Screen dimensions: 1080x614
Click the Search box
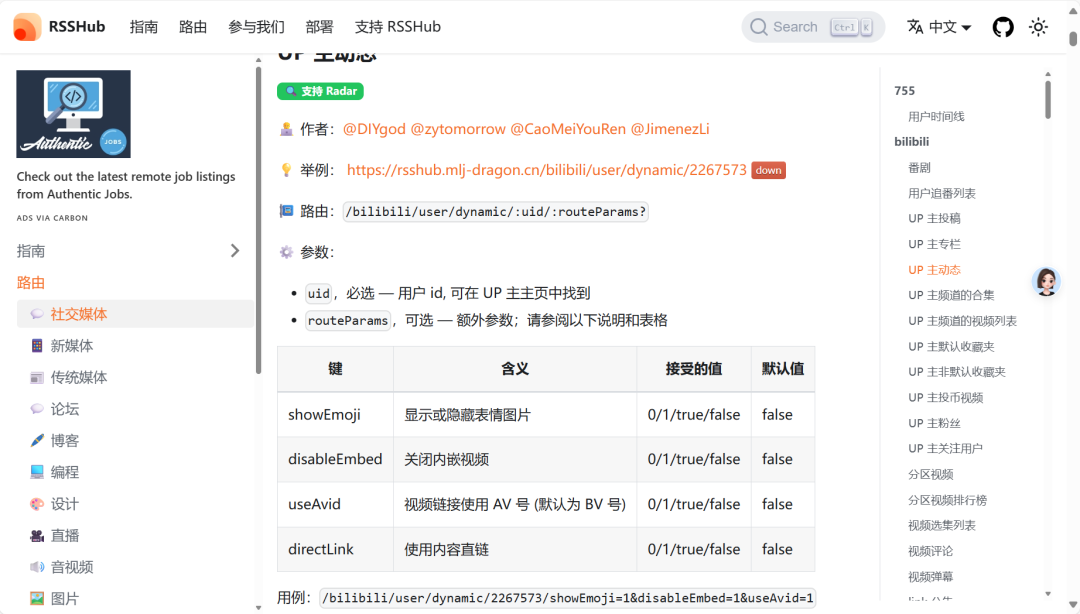pyautogui.click(x=813, y=27)
